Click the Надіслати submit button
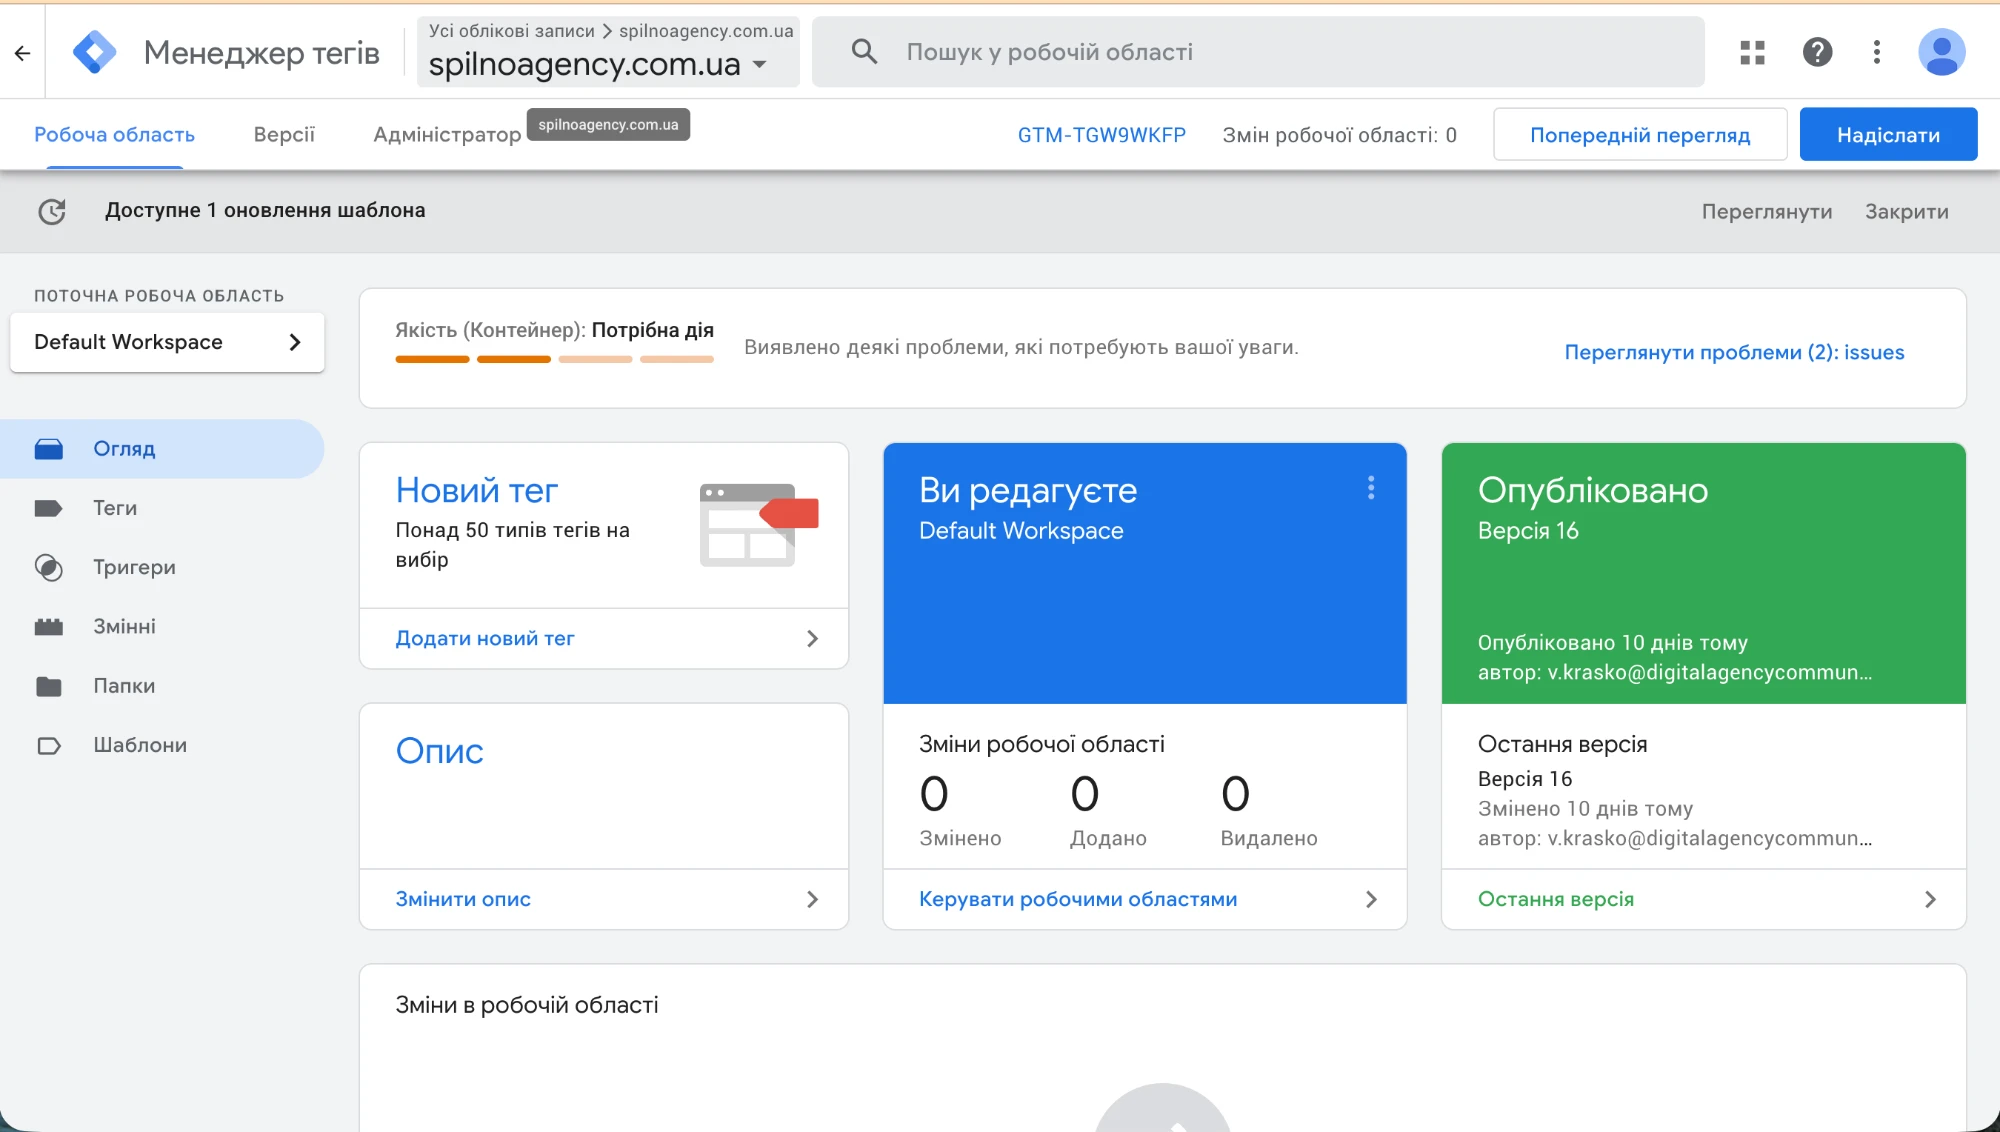 pos(1888,134)
